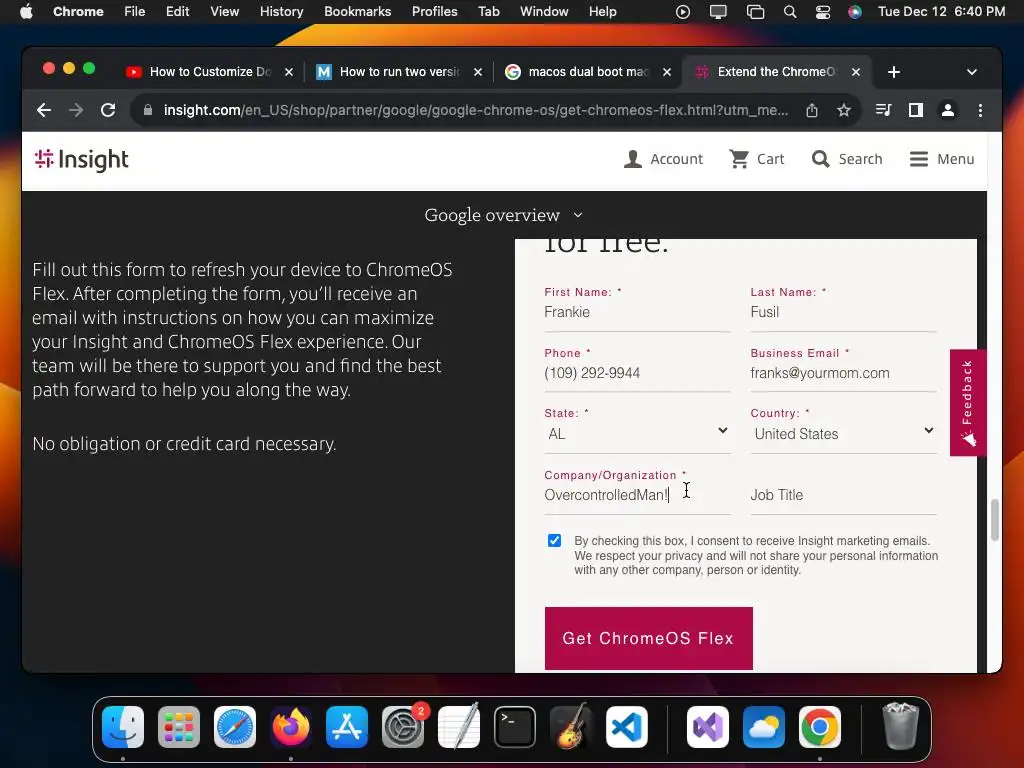Click the Business Email field
Viewport: 1024px width, 768px height.
click(x=844, y=373)
